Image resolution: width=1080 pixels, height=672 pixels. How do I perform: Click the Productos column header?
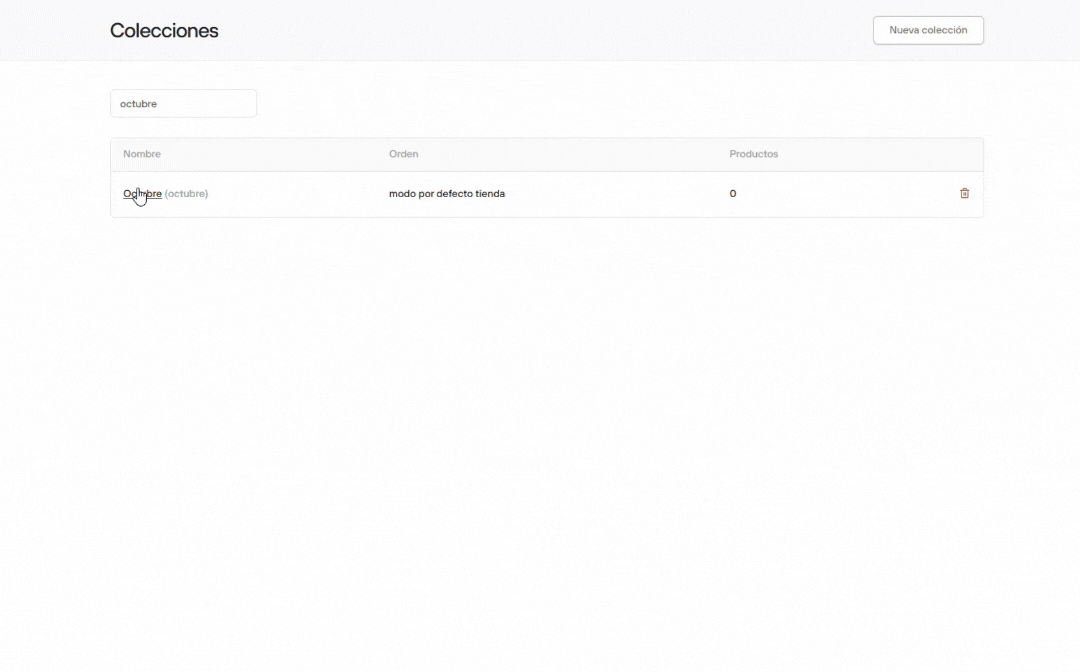[x=754, y=154]
